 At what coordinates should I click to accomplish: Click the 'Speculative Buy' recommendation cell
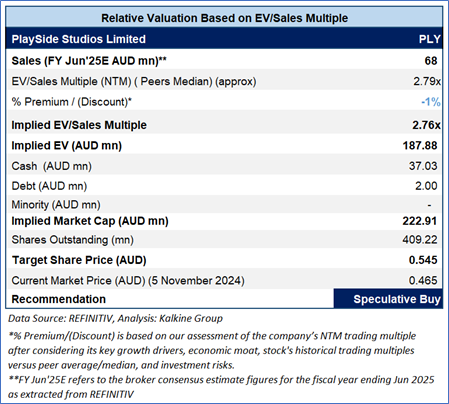click(388, 299)
